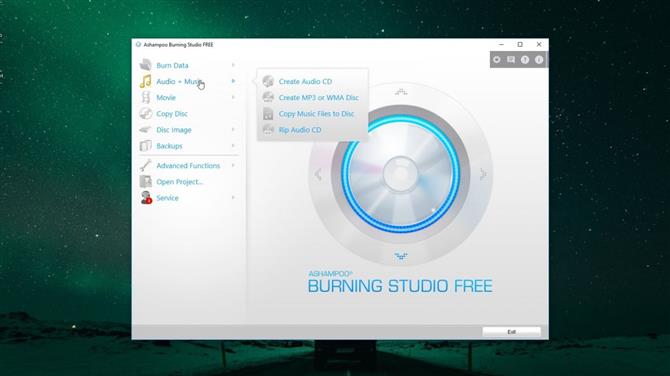Open the Open Project... entry
This screenshot has height=376, width=670.
click(x=179, y=182)
